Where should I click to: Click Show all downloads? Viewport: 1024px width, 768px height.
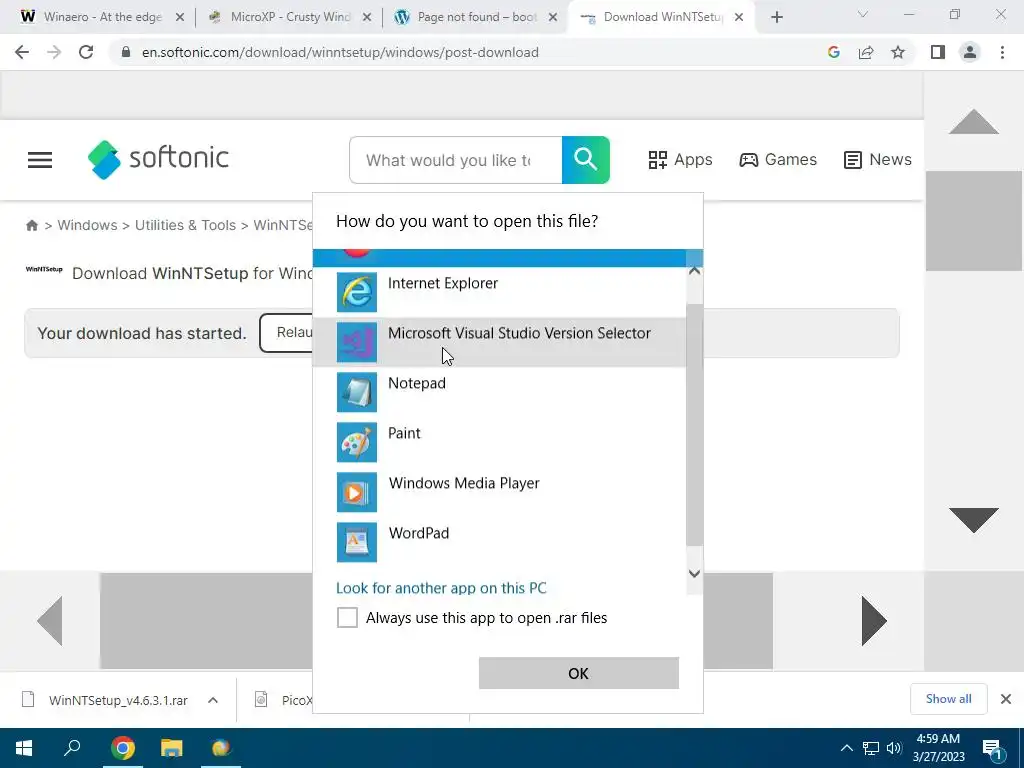click(x=948, y=699)
